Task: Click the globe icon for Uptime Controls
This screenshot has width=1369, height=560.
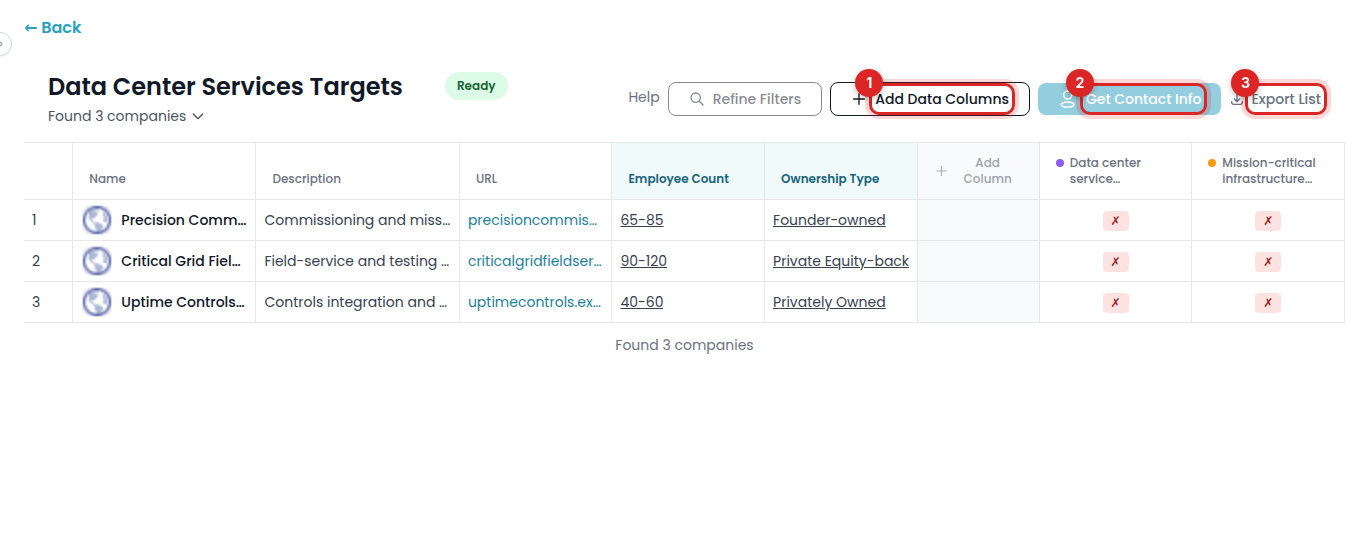Action: coord(97,302)
